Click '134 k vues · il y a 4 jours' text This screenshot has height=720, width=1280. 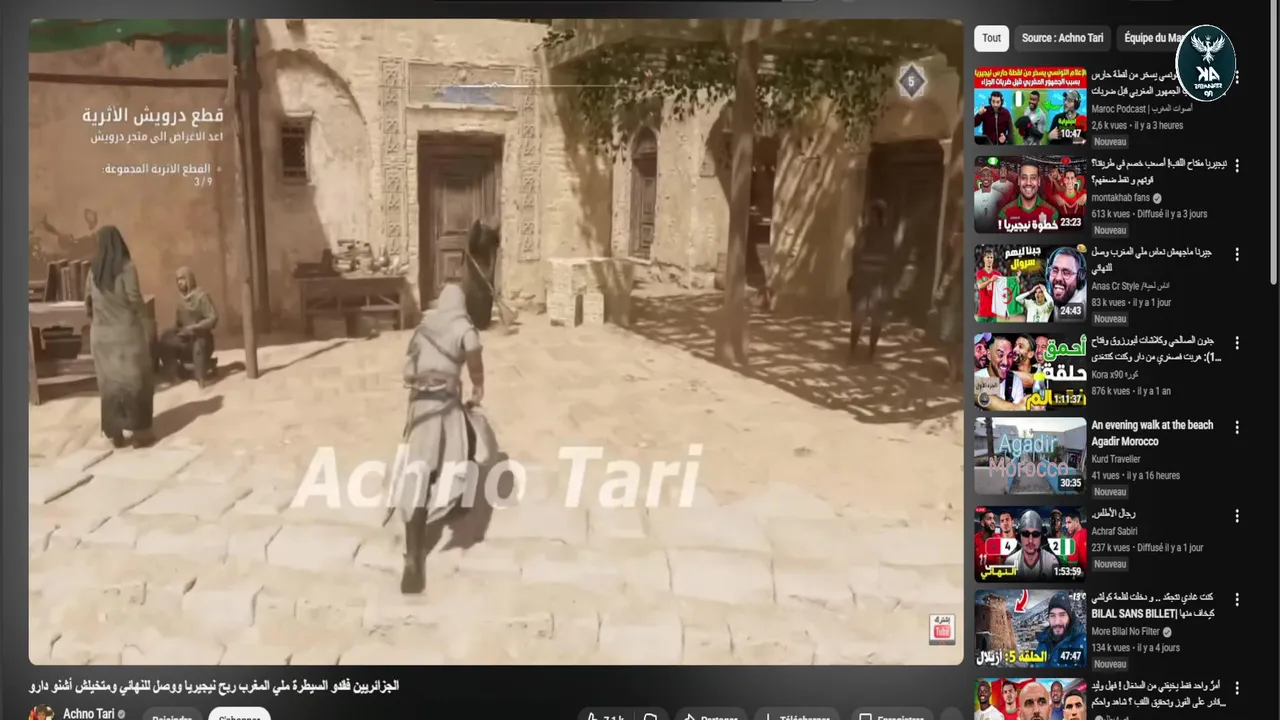coord(1136,647)
